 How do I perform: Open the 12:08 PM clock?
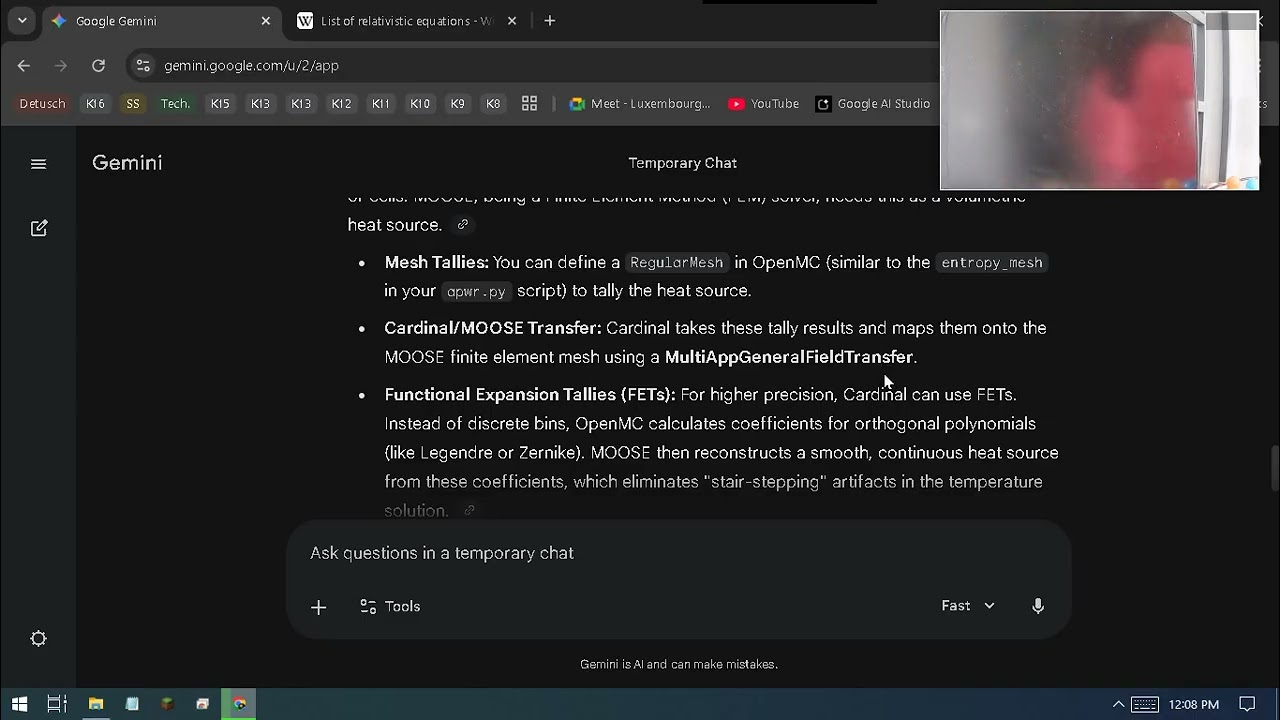tap(1194, 704)
